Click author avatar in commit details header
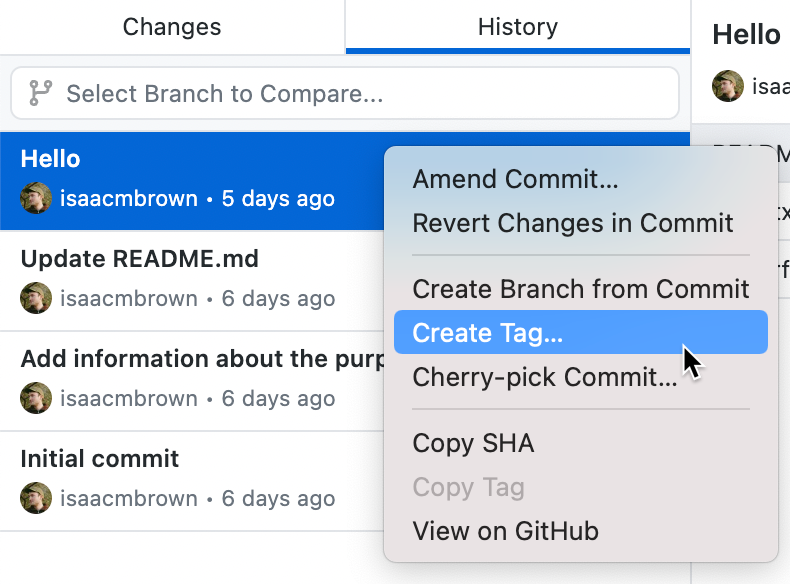790x584 pixels. tap(728, 86)
